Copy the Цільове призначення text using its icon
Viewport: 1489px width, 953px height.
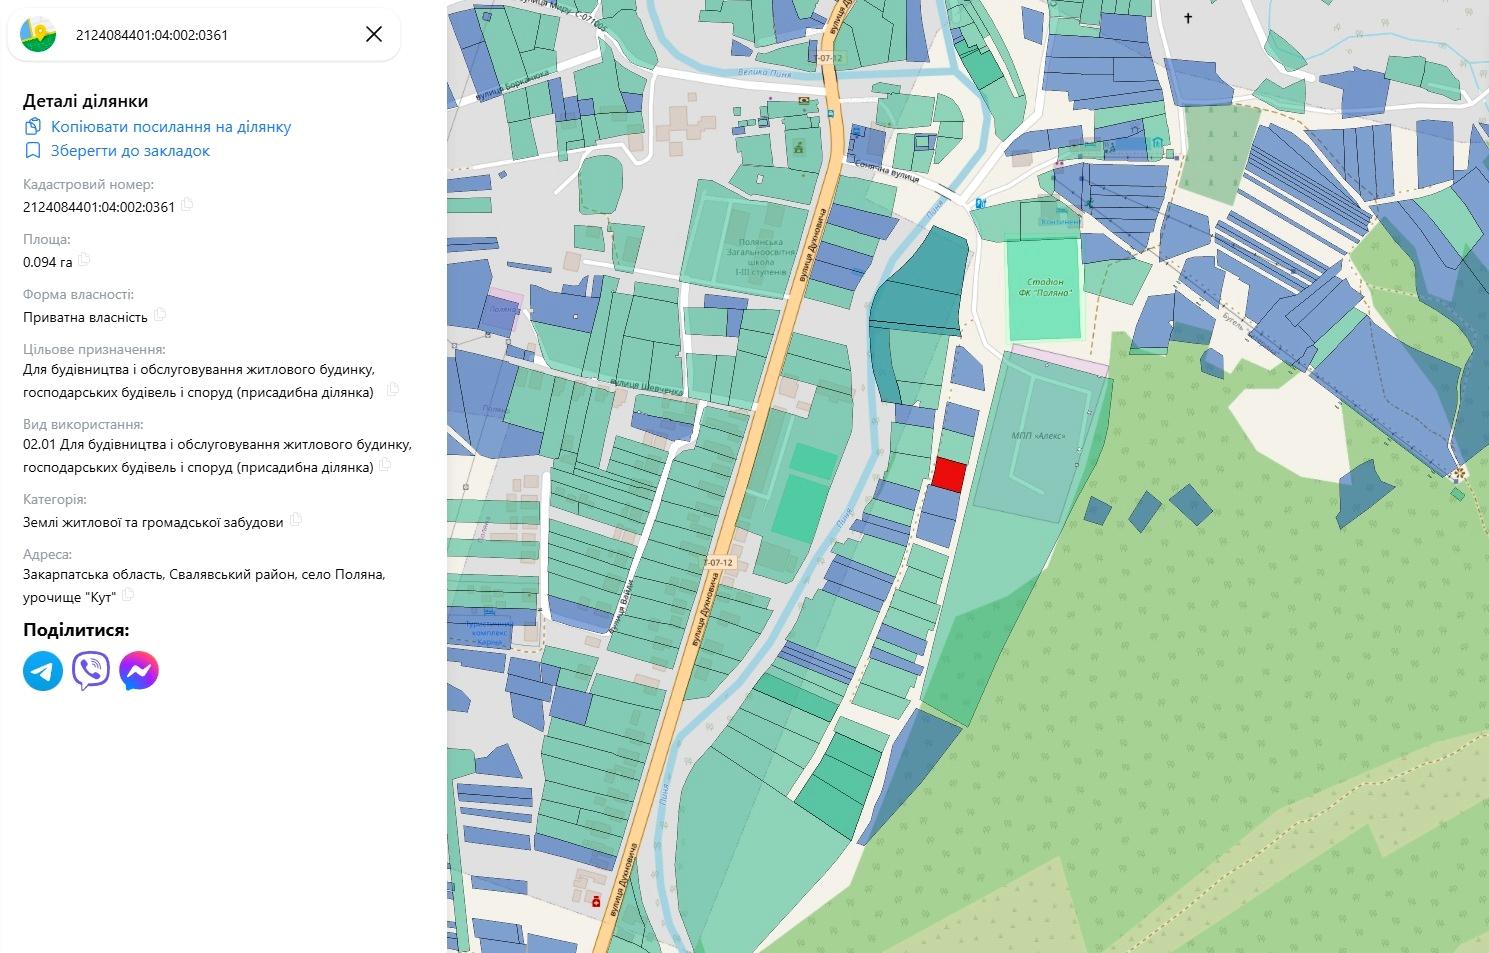click(393, 390)
